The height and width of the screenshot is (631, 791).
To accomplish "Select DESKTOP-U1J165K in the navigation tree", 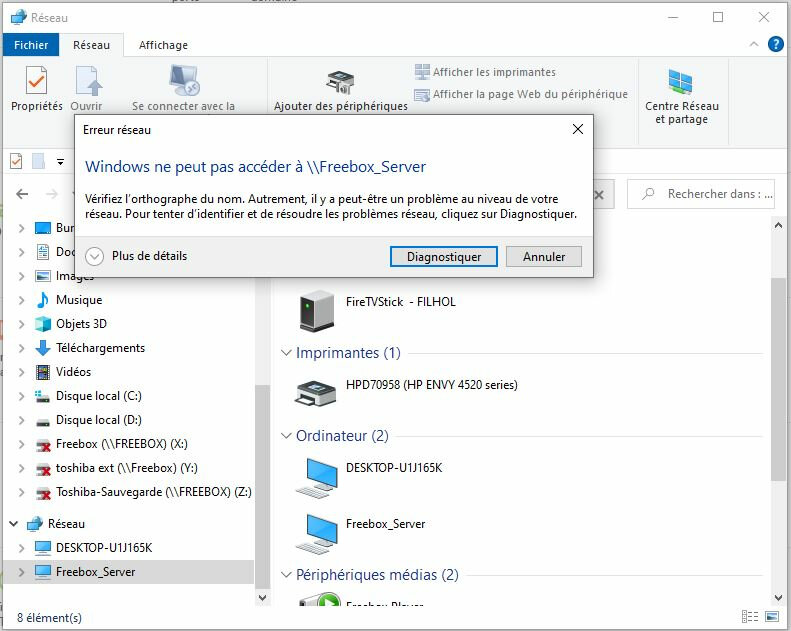I will tap(104, 548).
